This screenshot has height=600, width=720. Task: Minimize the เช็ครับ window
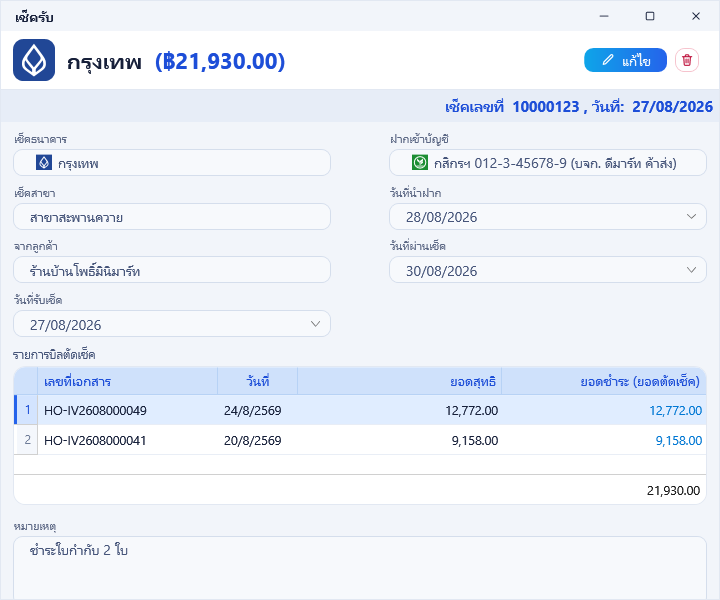click(x=604, y=16)
